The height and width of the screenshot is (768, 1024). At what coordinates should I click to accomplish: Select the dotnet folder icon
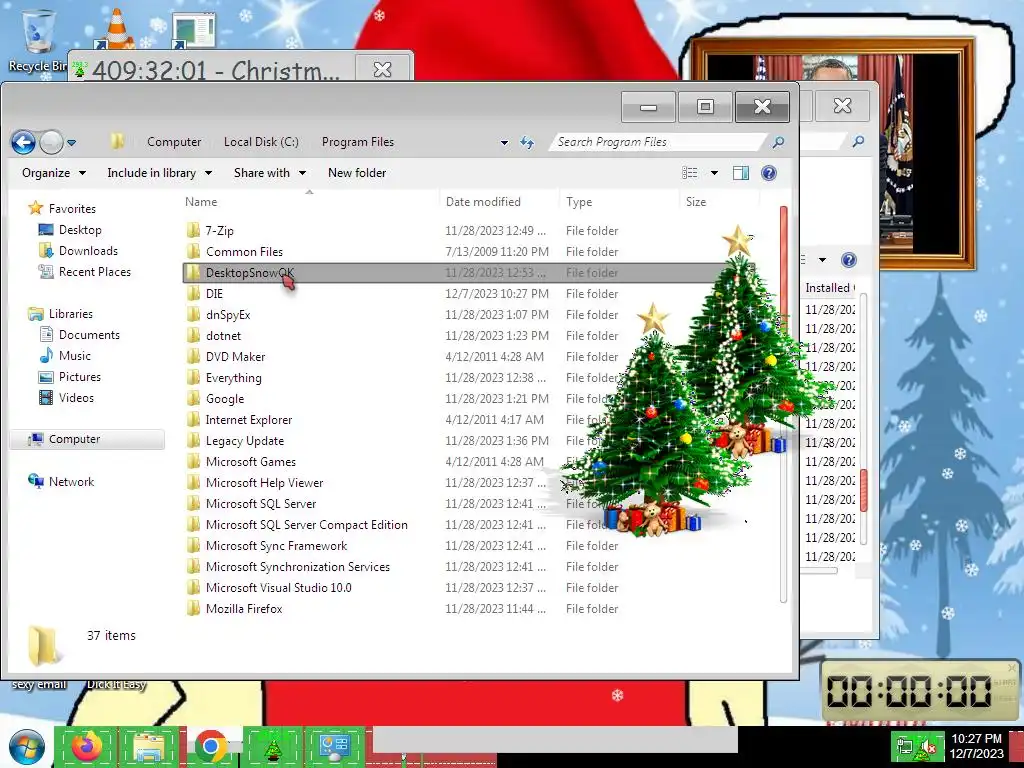[193, 335]
